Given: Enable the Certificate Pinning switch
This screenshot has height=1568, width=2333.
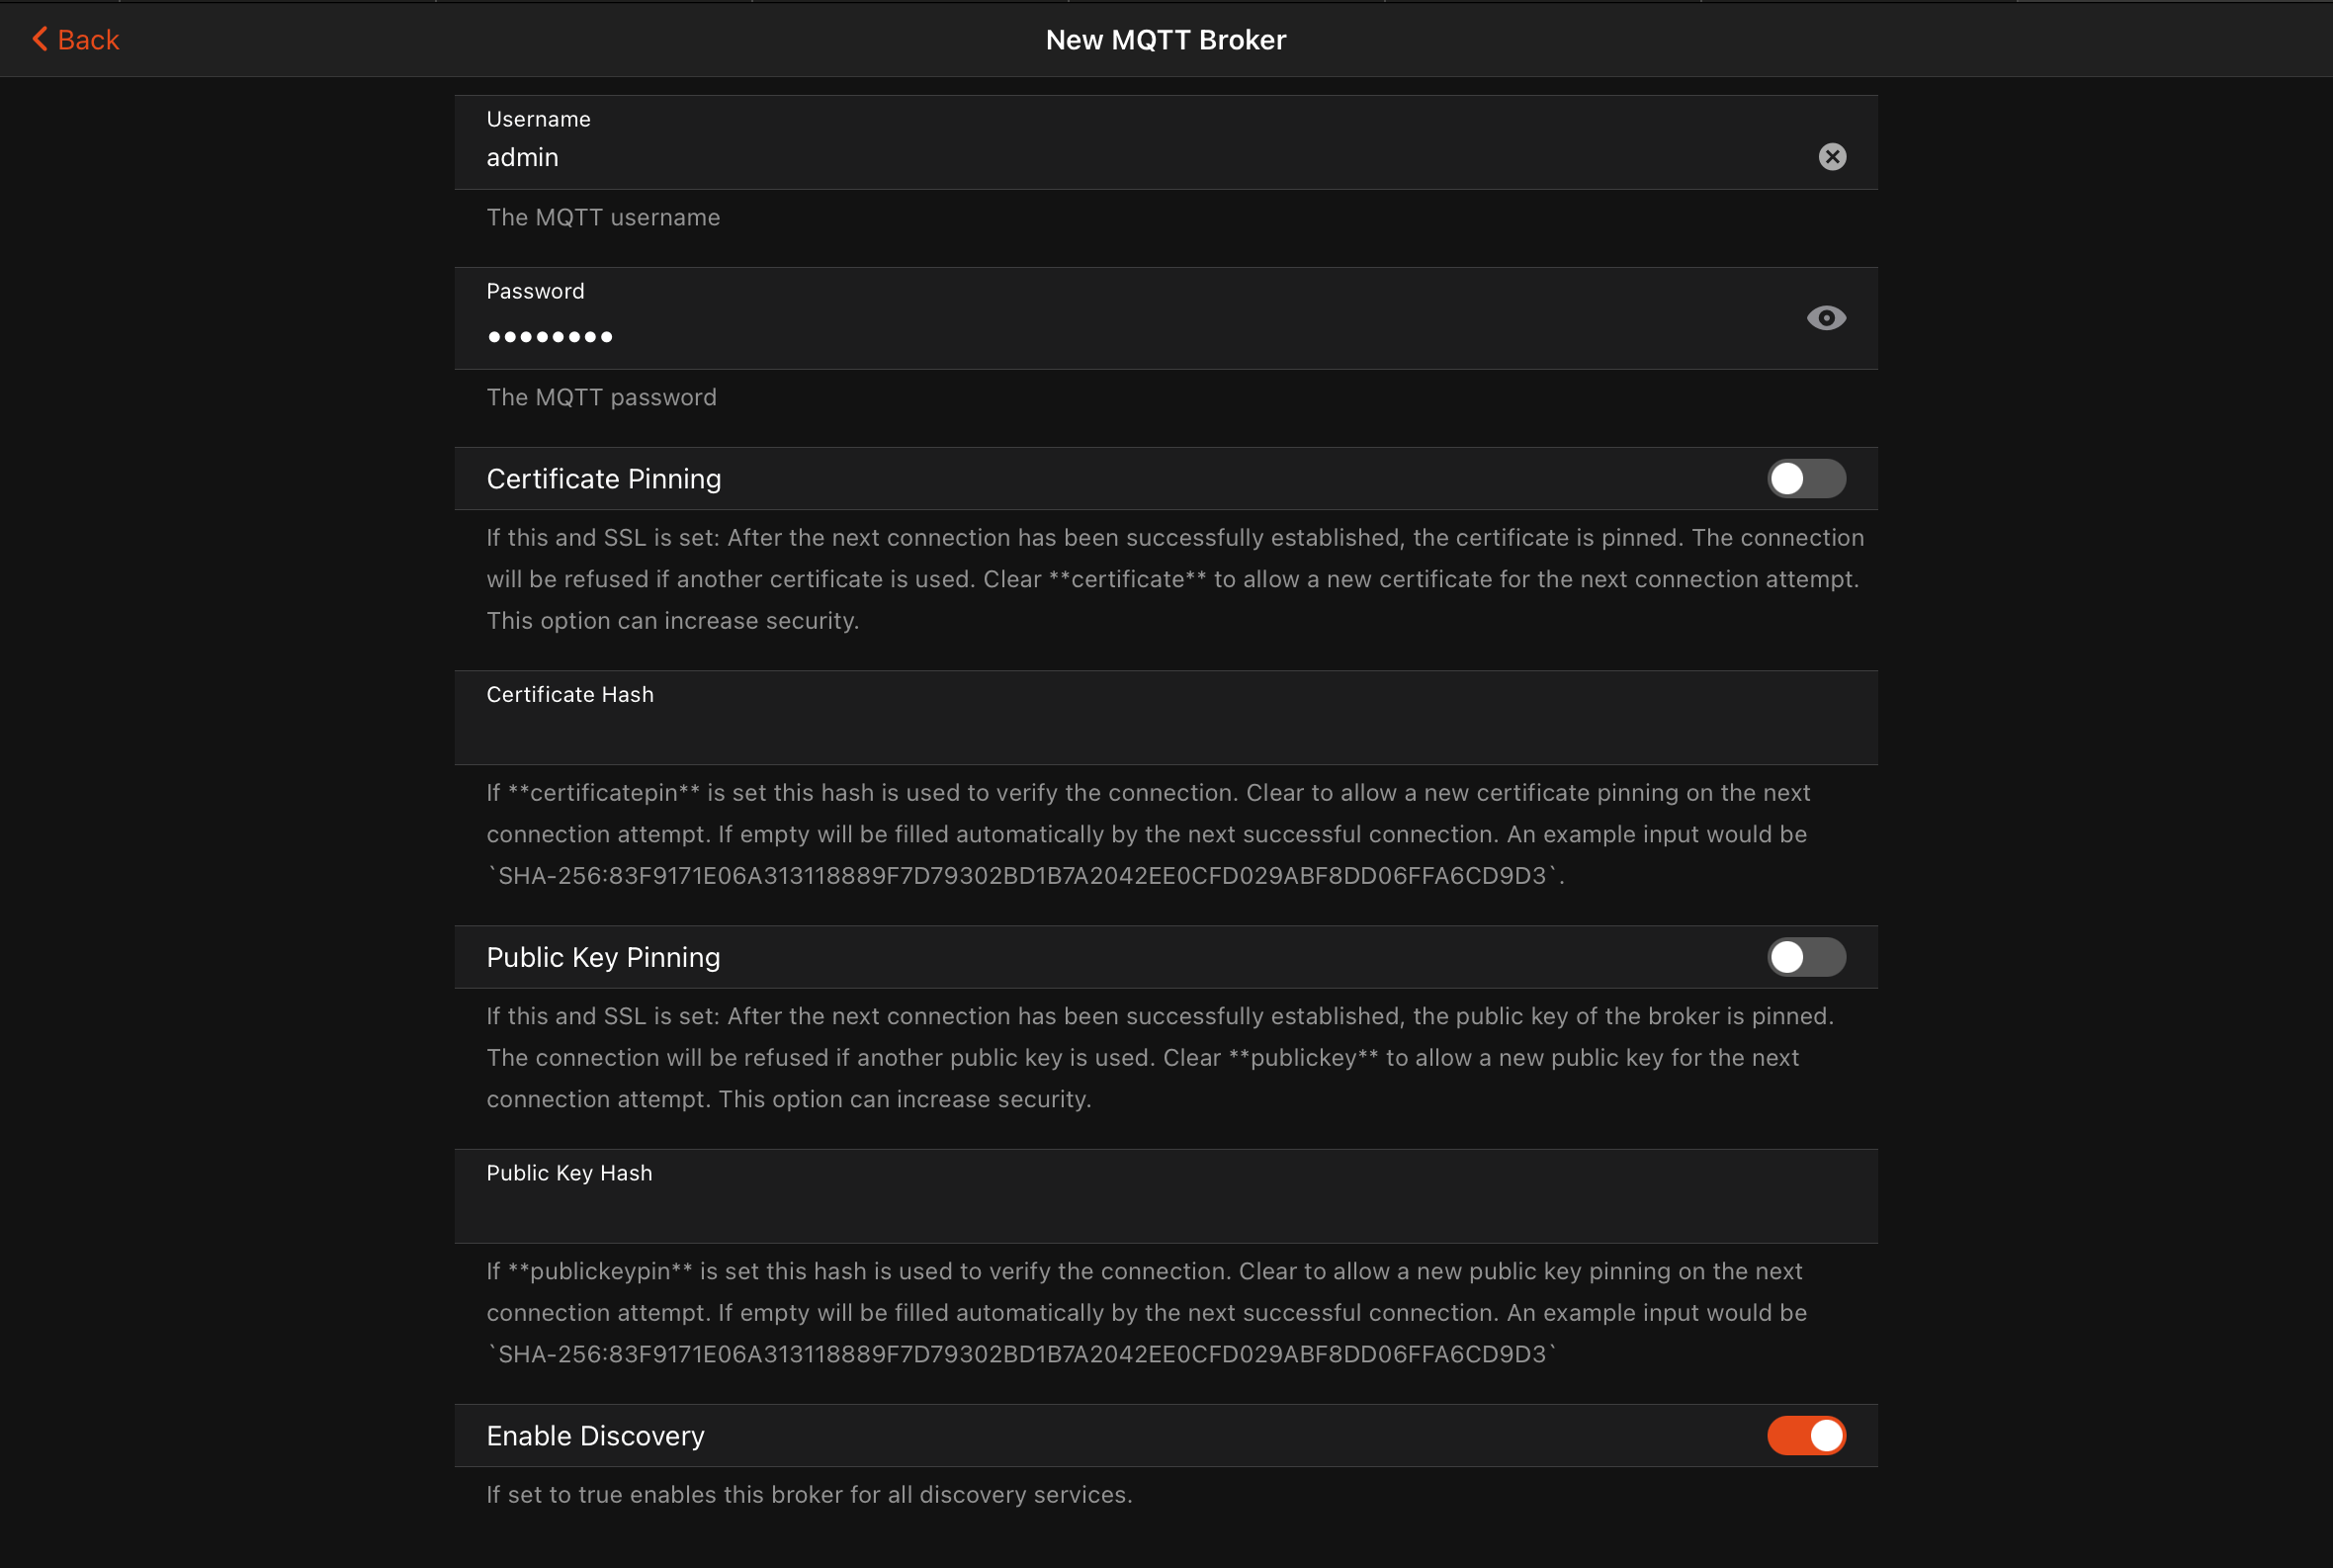Looking at the screenshot, I should pos(1805,479).
